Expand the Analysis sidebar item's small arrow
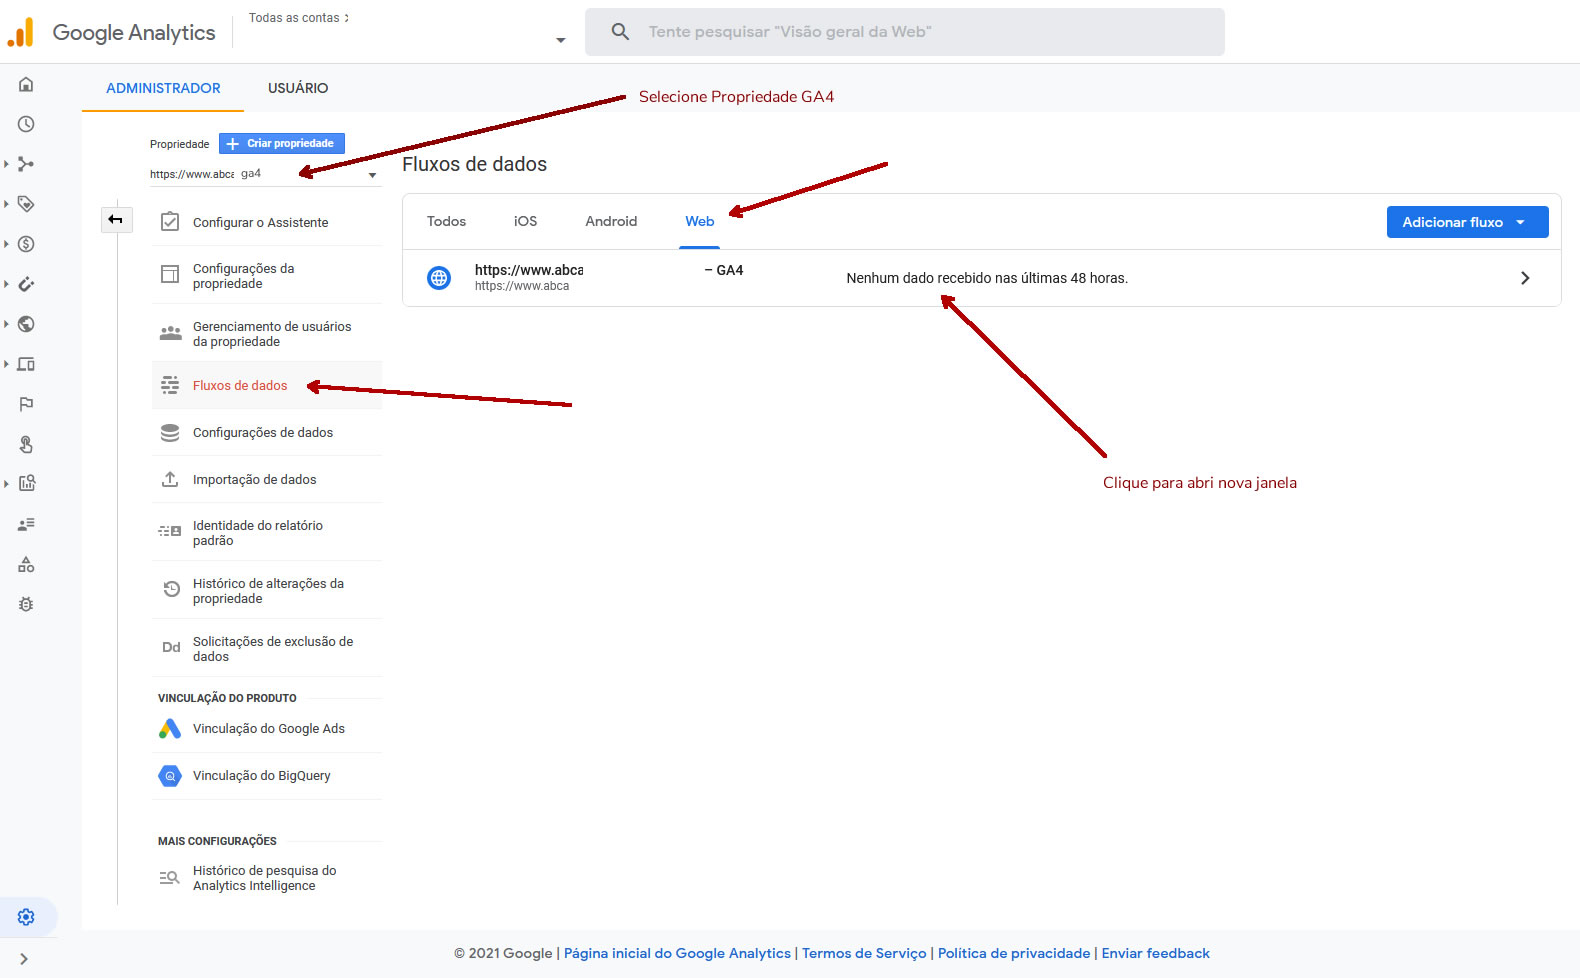Screen dimensions: 1580x978 tap(6, 484)
